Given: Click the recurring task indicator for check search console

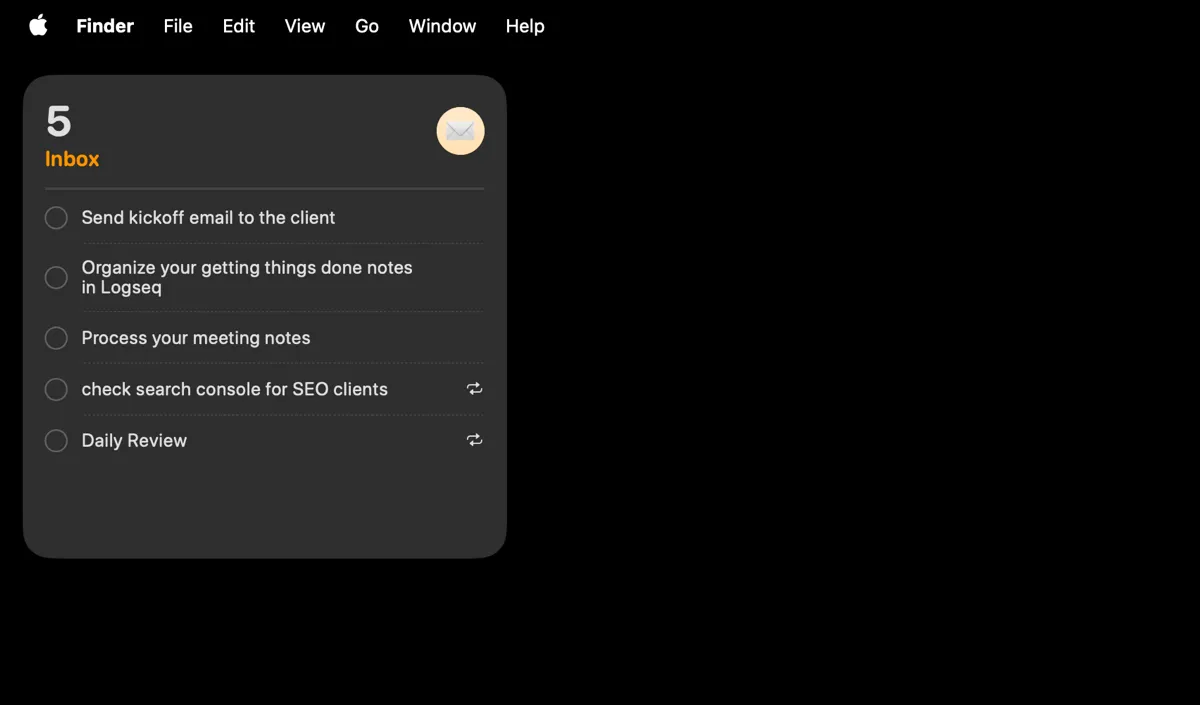Looking at the screenshot, I should tap(474, 389).
